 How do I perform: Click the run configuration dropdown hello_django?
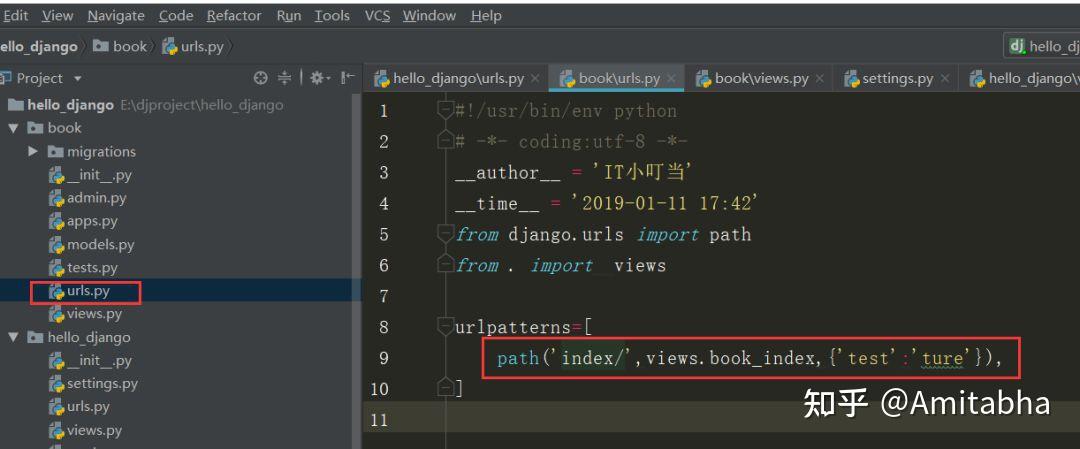click(x=1042, y=46)
